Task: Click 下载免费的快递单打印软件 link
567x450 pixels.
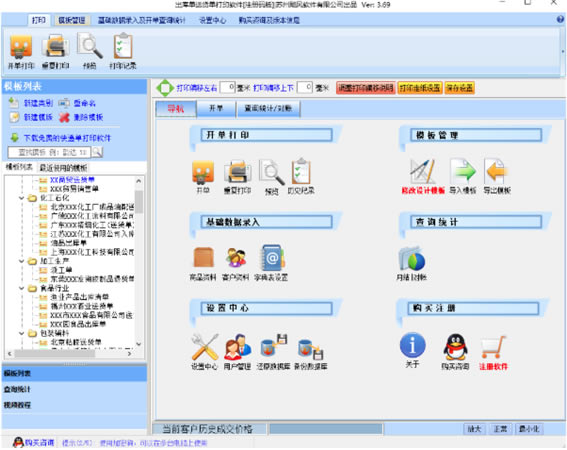Action: pos(67,138)
